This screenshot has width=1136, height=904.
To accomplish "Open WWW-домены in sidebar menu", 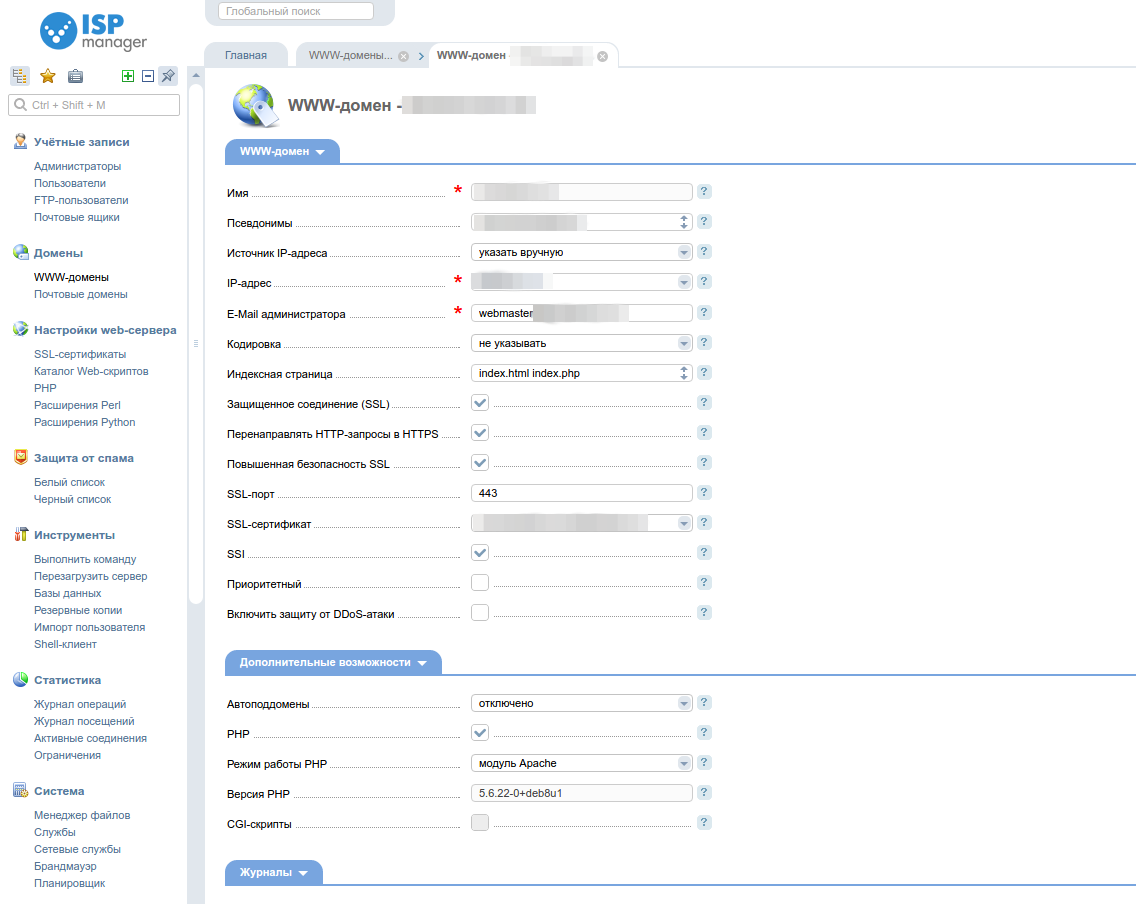I will tap(71, 277).
